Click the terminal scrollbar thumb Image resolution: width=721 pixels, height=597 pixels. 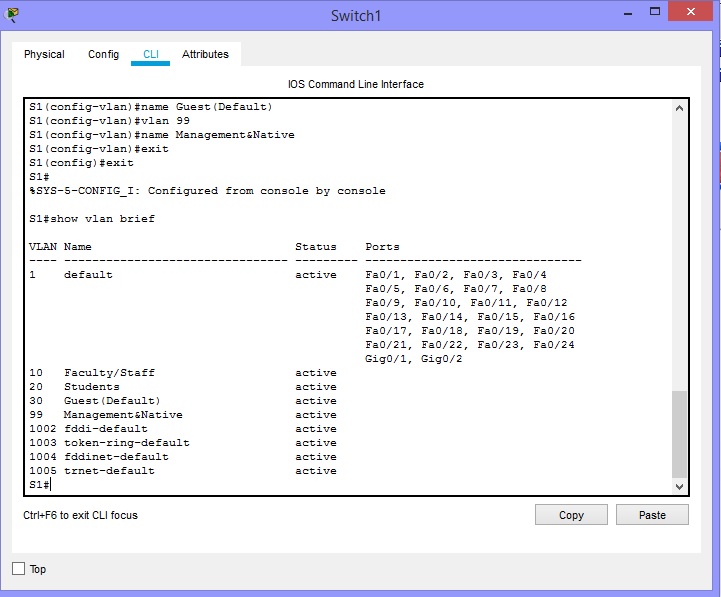680,433
